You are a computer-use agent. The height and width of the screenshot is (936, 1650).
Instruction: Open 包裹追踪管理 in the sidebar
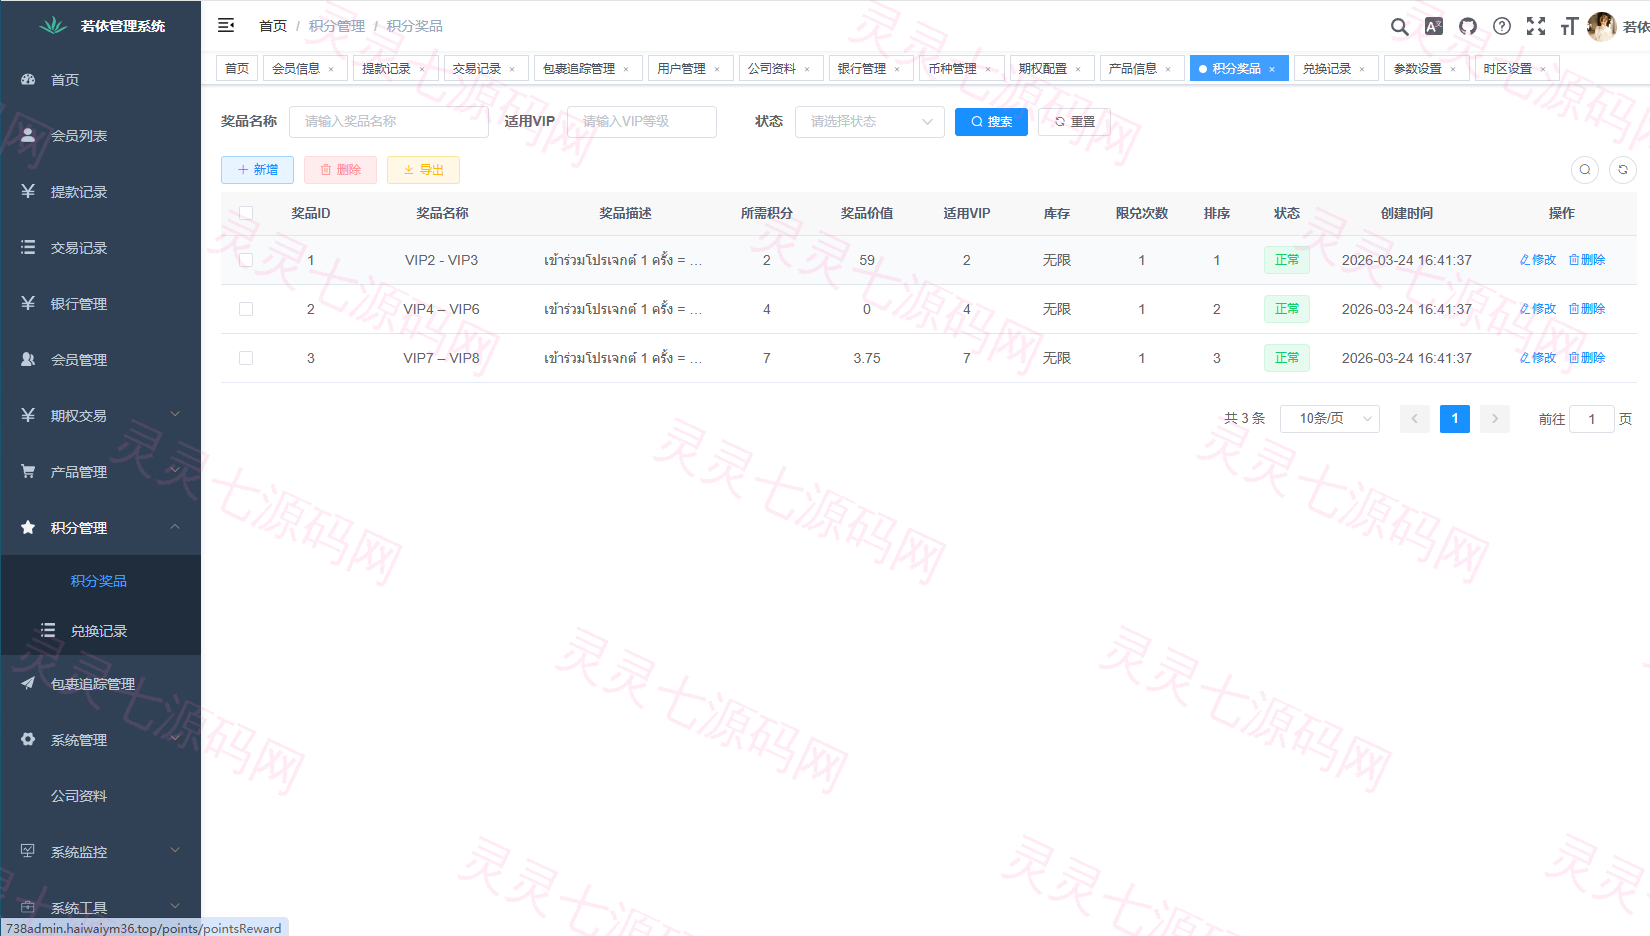point(100,684)
